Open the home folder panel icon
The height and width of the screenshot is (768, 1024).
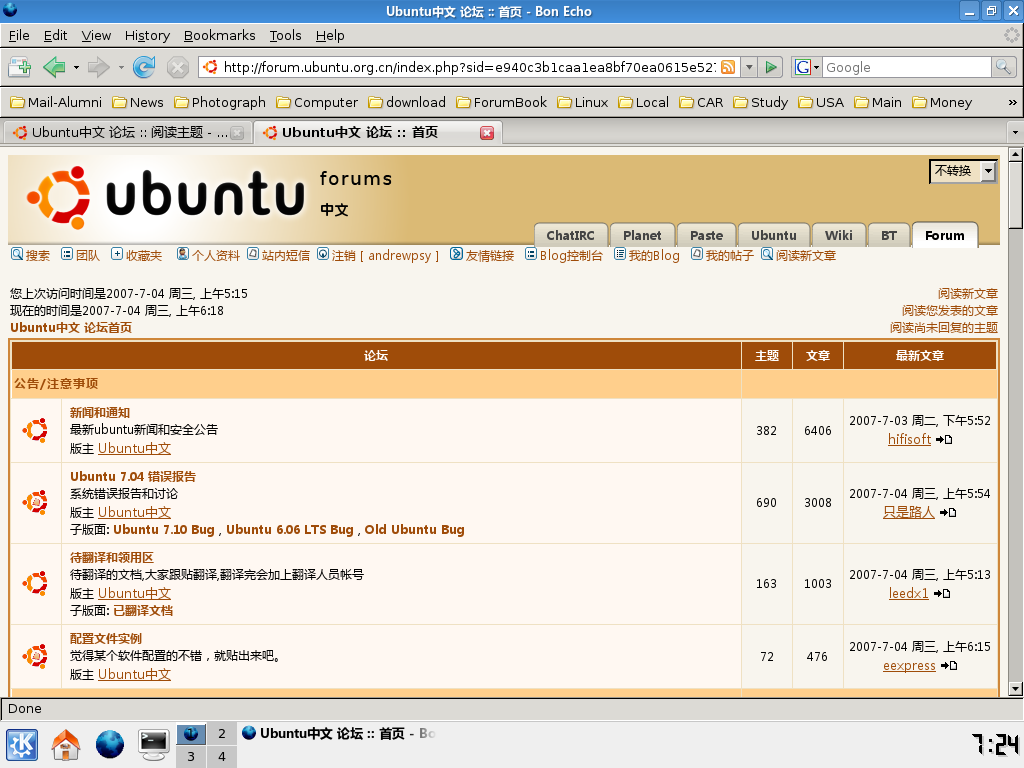tap(66, 745)
